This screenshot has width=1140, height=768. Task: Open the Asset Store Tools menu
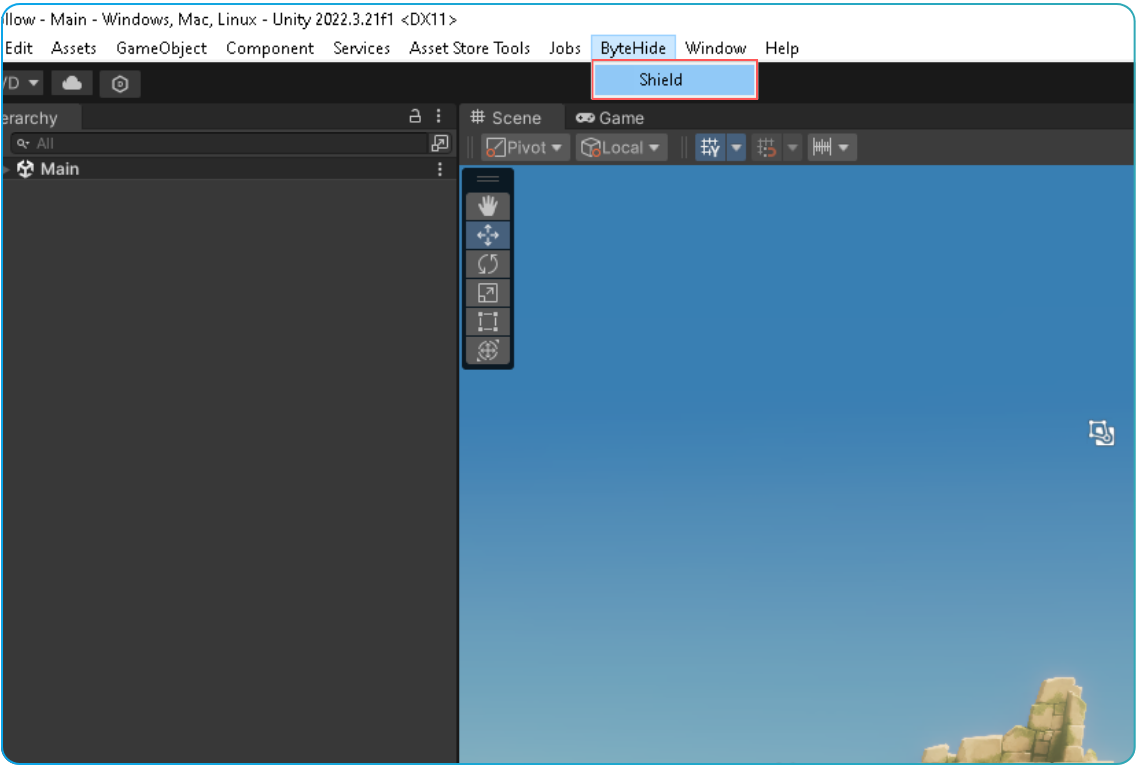[469, 48]
